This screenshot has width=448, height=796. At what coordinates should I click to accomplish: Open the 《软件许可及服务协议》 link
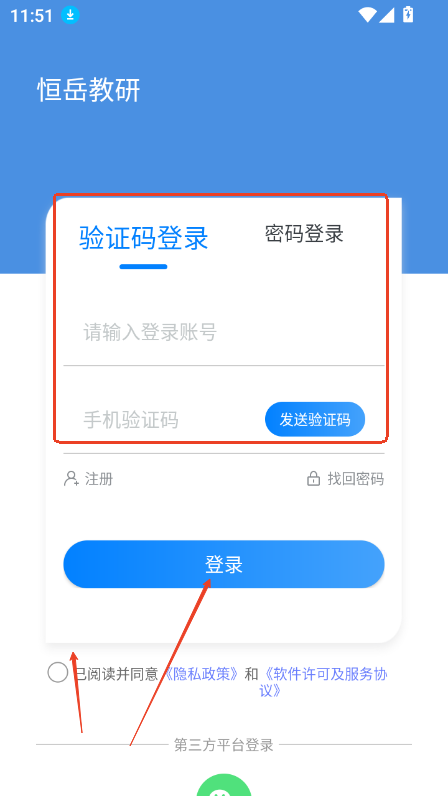[323, 682]
